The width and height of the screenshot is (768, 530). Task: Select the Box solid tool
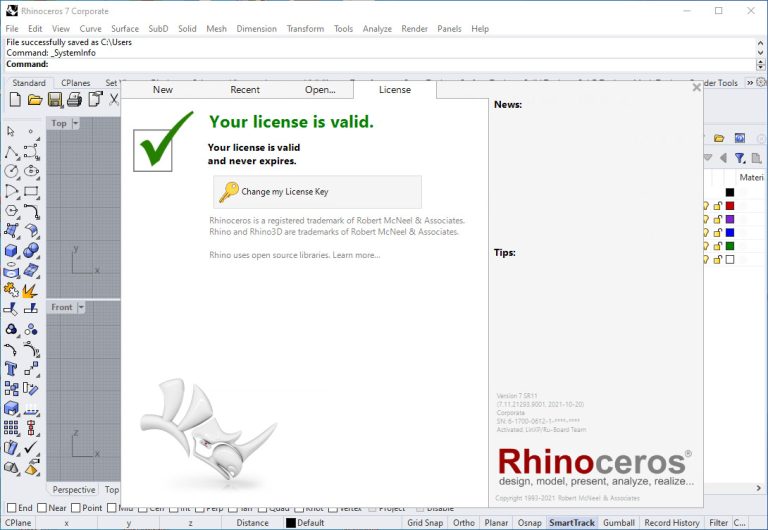[11, 250]
